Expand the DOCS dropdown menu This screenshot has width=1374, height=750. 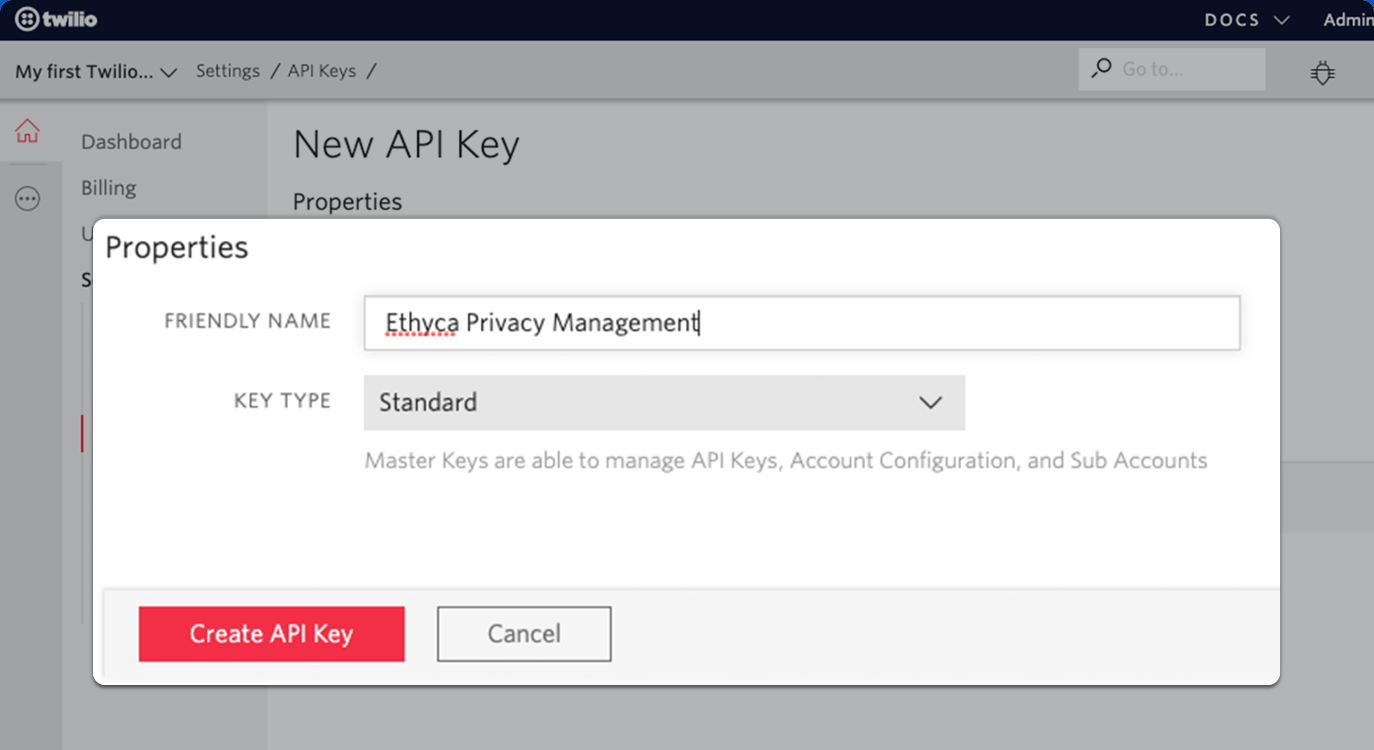coord(1247,20)
